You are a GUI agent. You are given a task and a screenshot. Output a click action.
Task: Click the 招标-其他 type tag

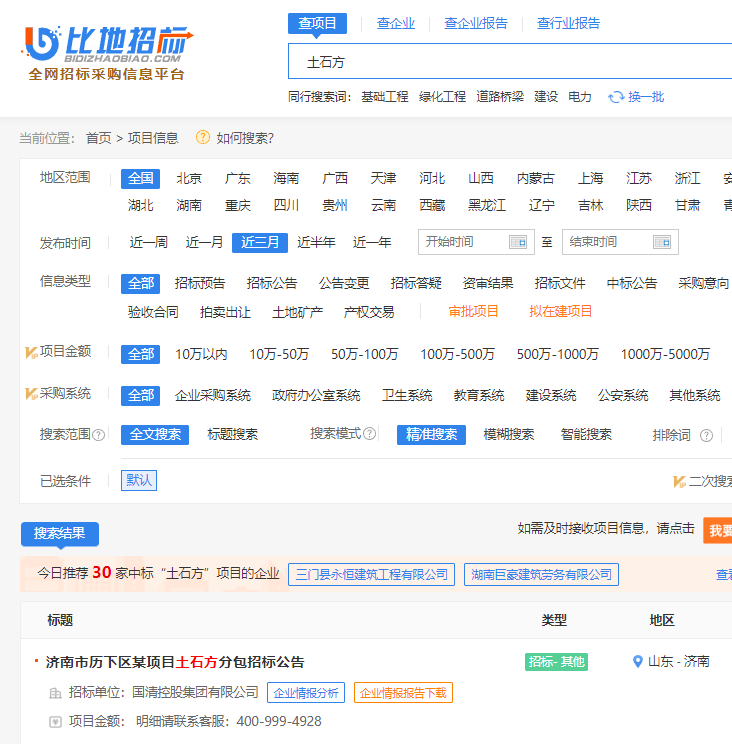(x=556, y=662)
